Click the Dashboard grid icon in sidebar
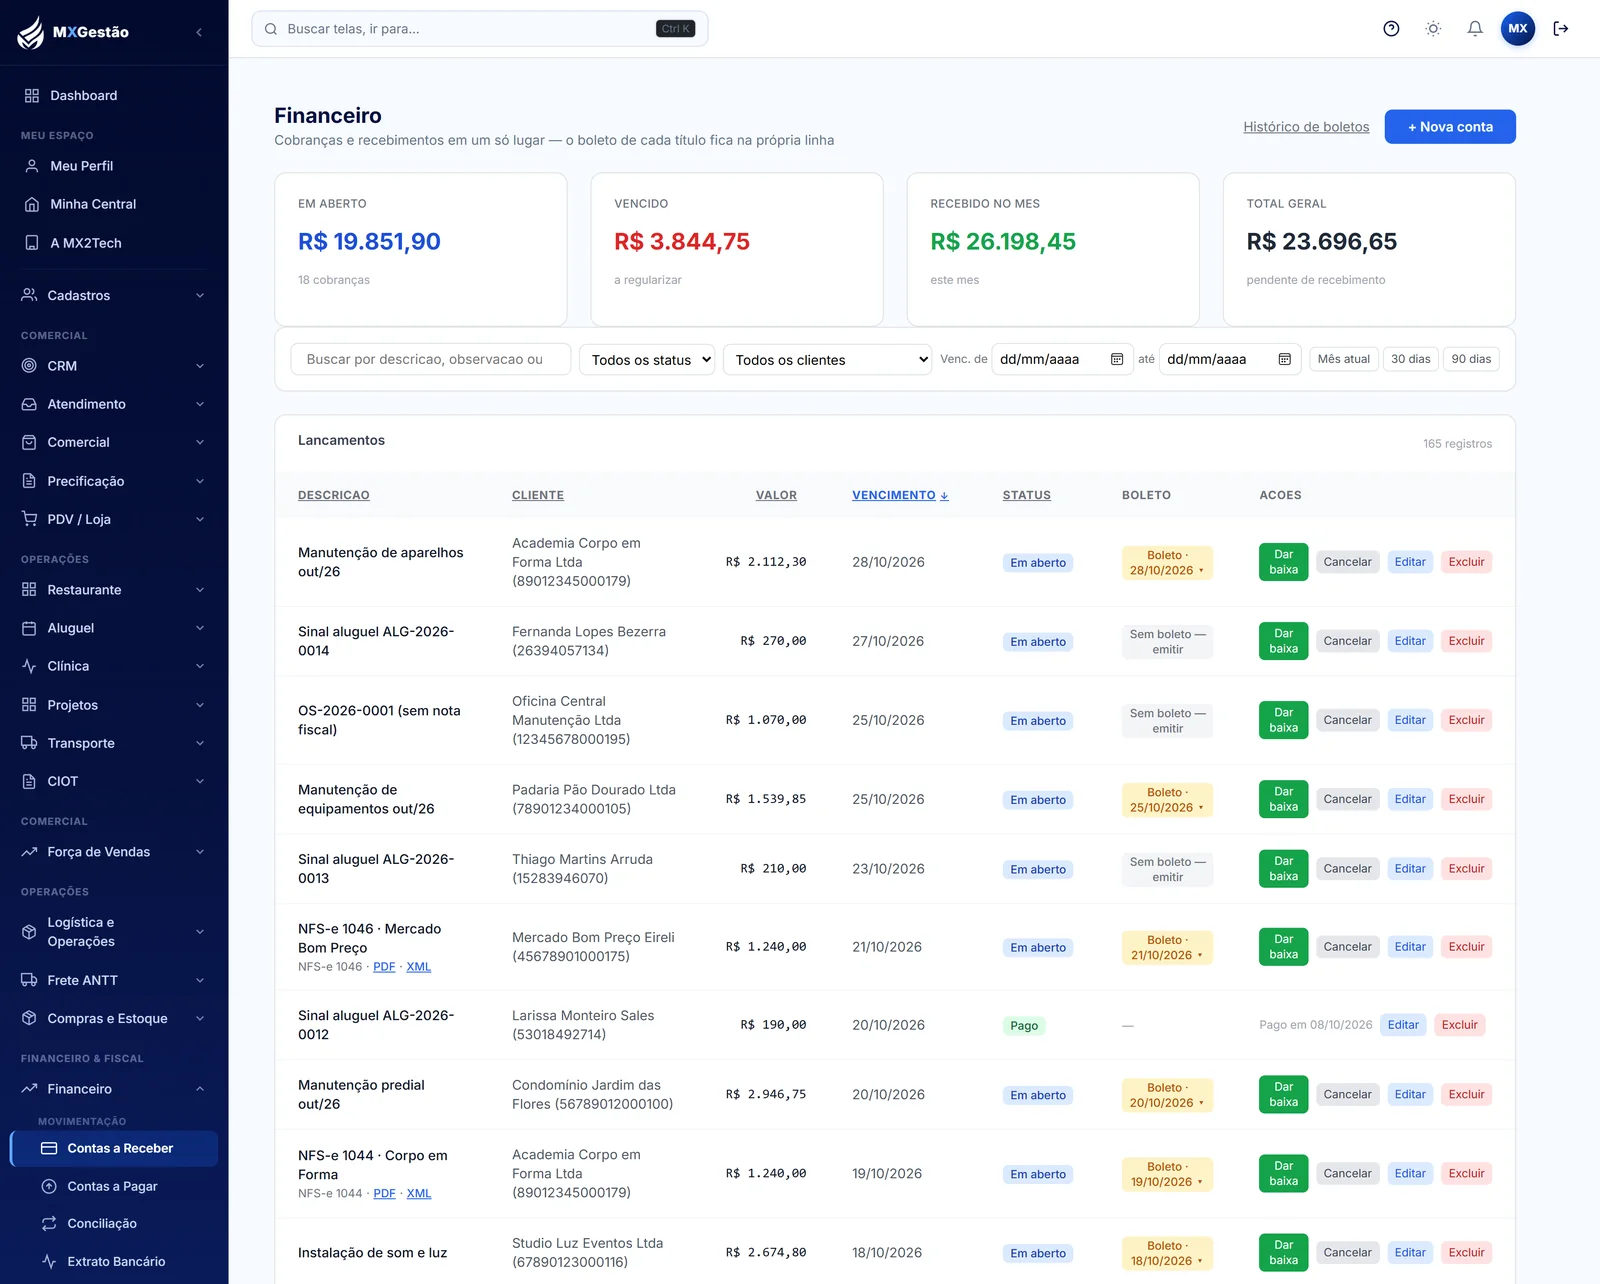 click(32, 96)
